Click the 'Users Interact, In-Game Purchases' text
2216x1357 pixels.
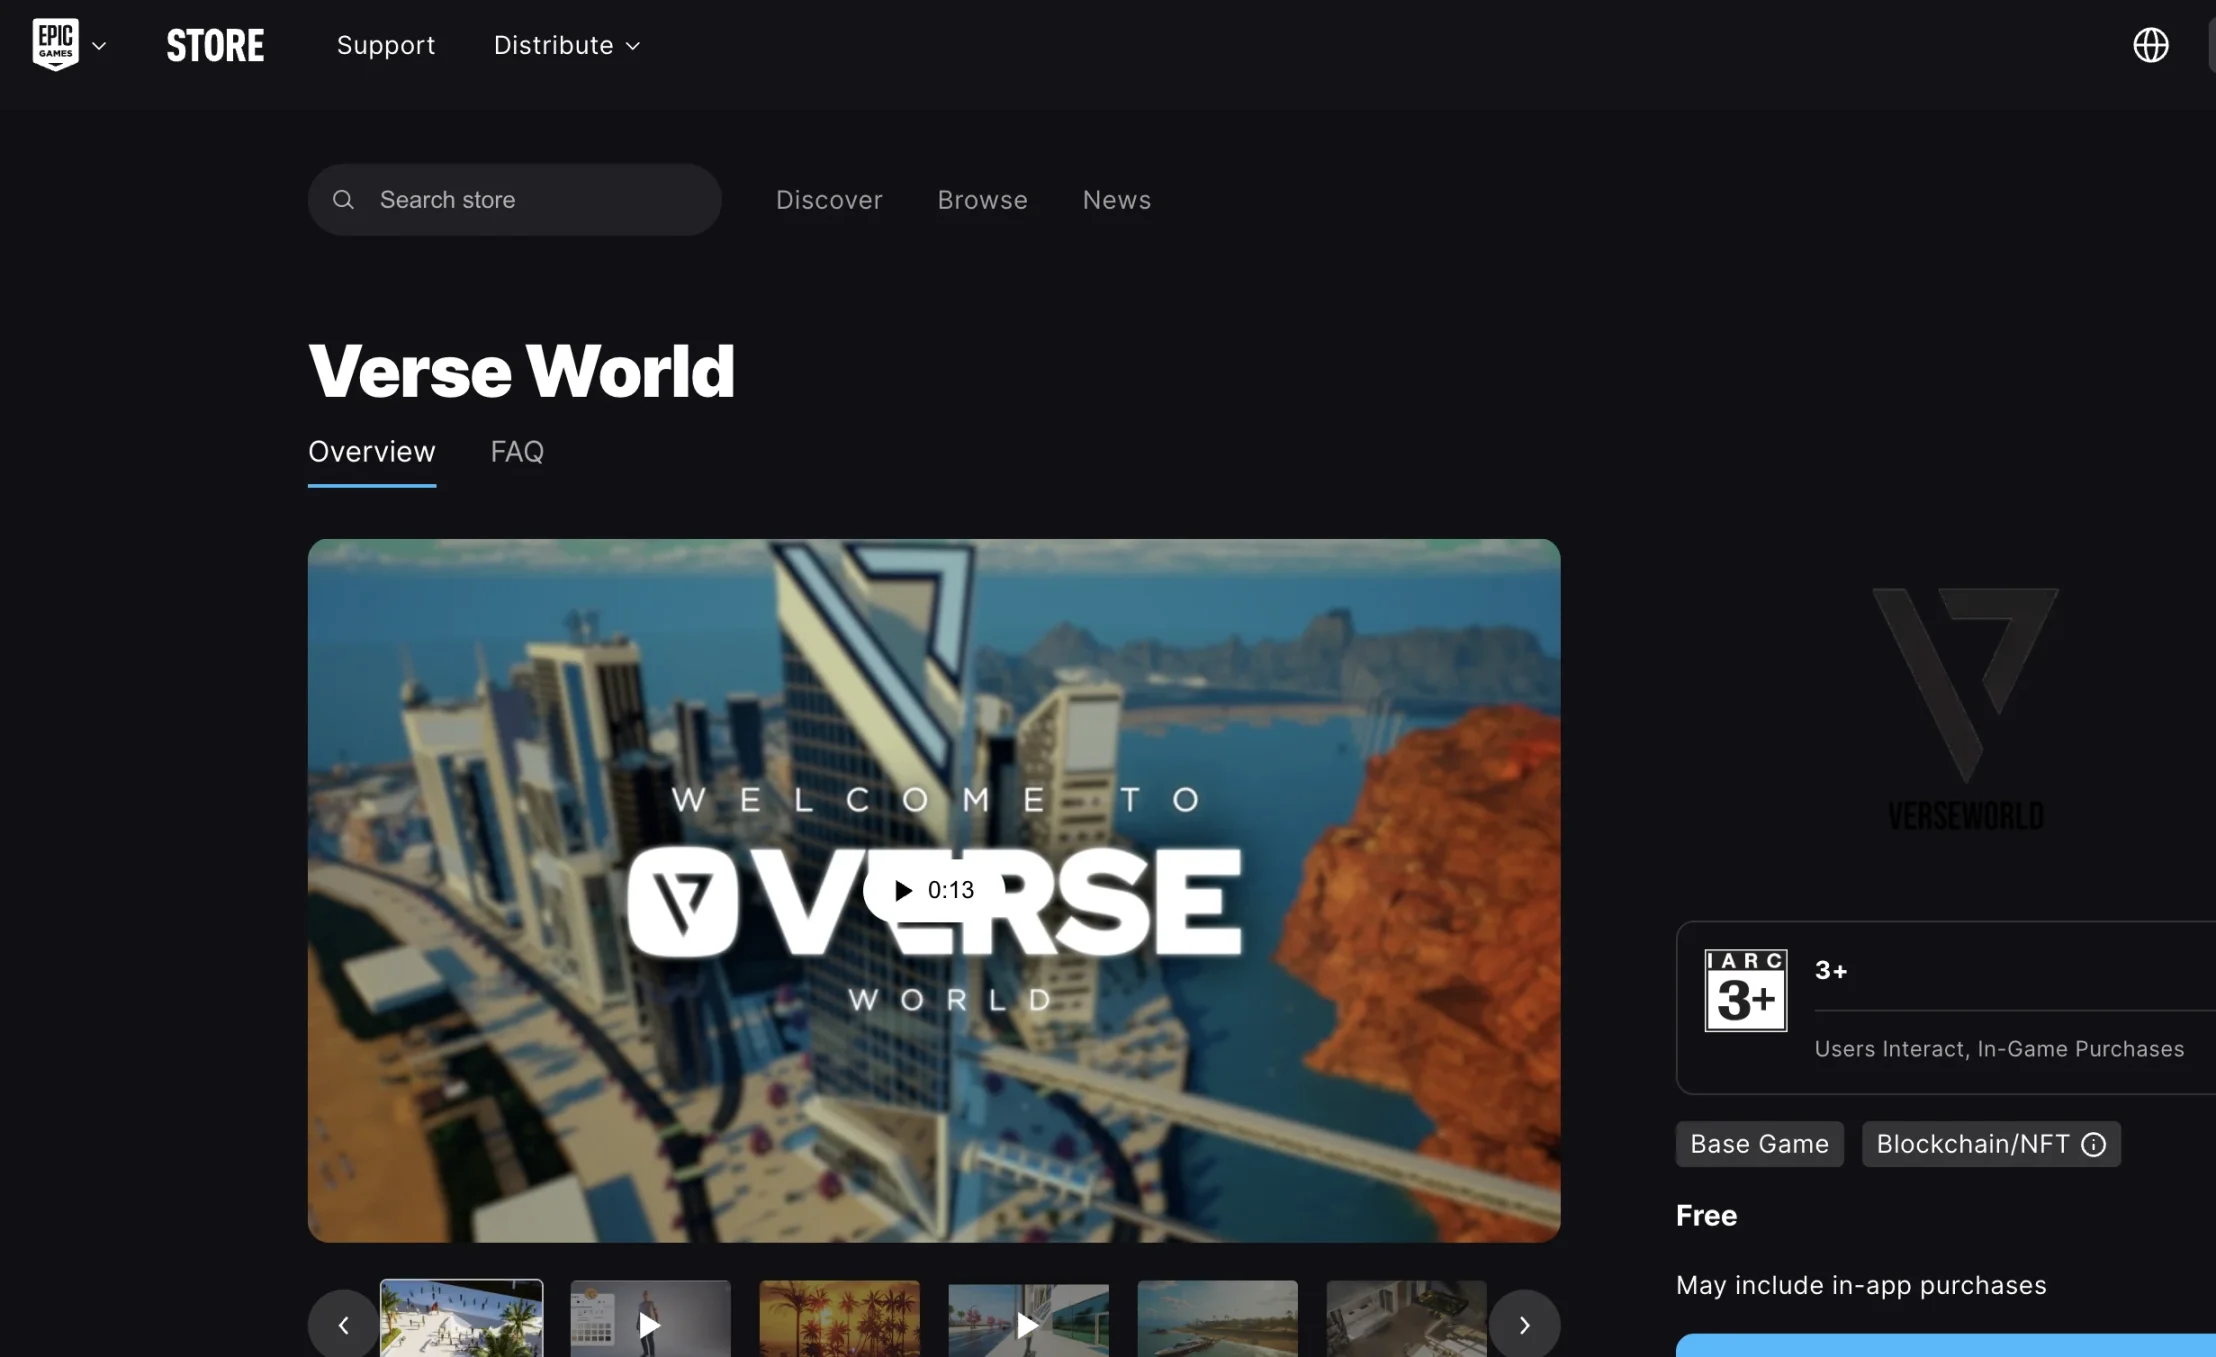[1999, 1049]
